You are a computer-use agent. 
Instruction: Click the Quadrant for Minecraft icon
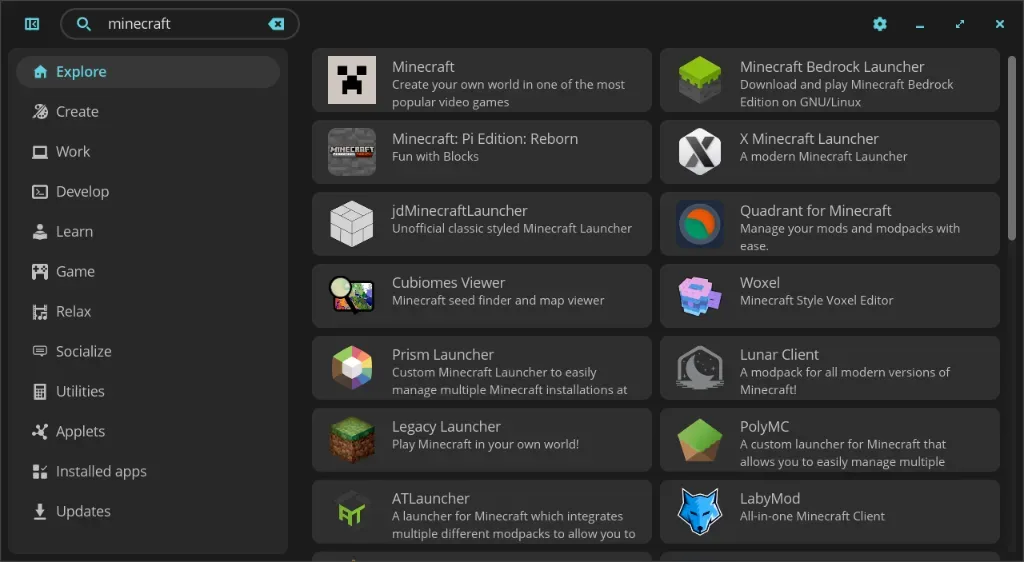tap(699, 224)
